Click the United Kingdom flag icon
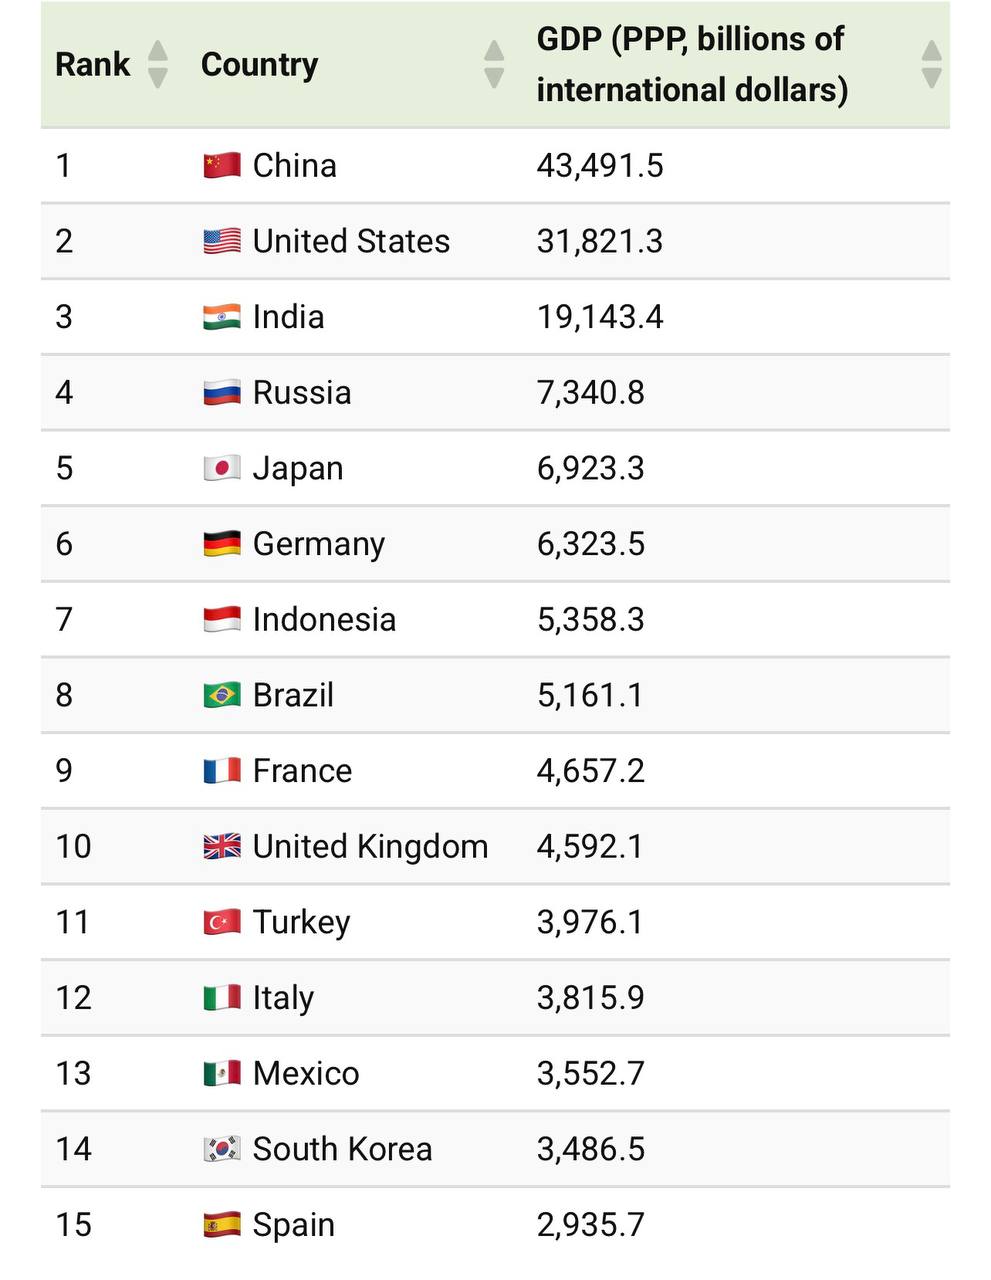The height and width of the screenshot is (1280, 991). coord(222,846)
